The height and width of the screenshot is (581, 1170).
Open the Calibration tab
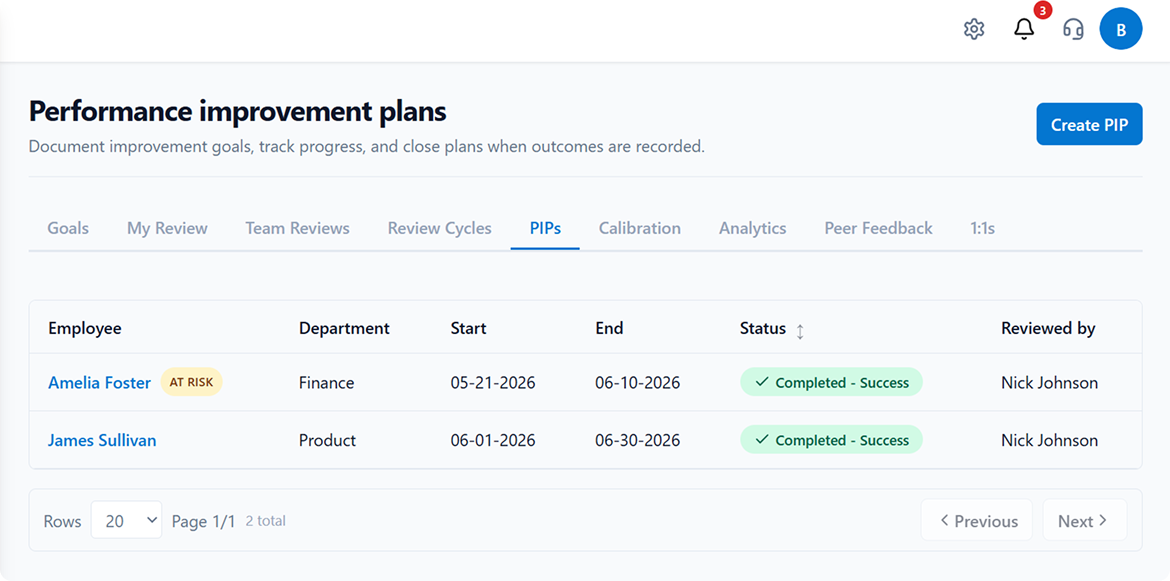click(x=639, y=228)
